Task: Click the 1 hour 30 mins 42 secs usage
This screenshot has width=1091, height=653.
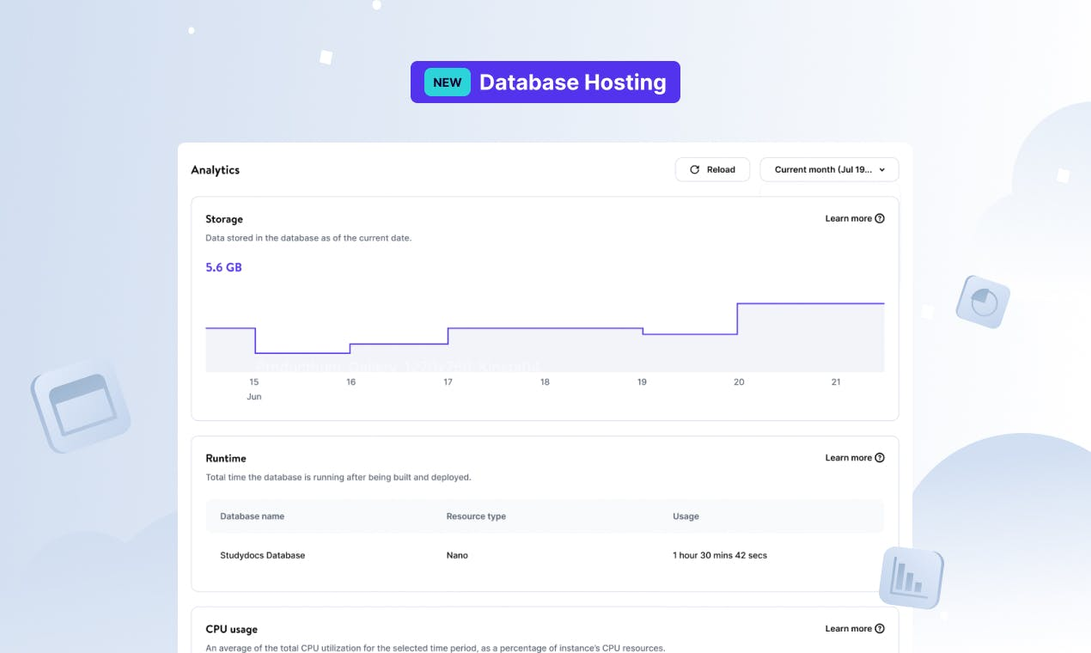Action: click(x=719, y=555)
